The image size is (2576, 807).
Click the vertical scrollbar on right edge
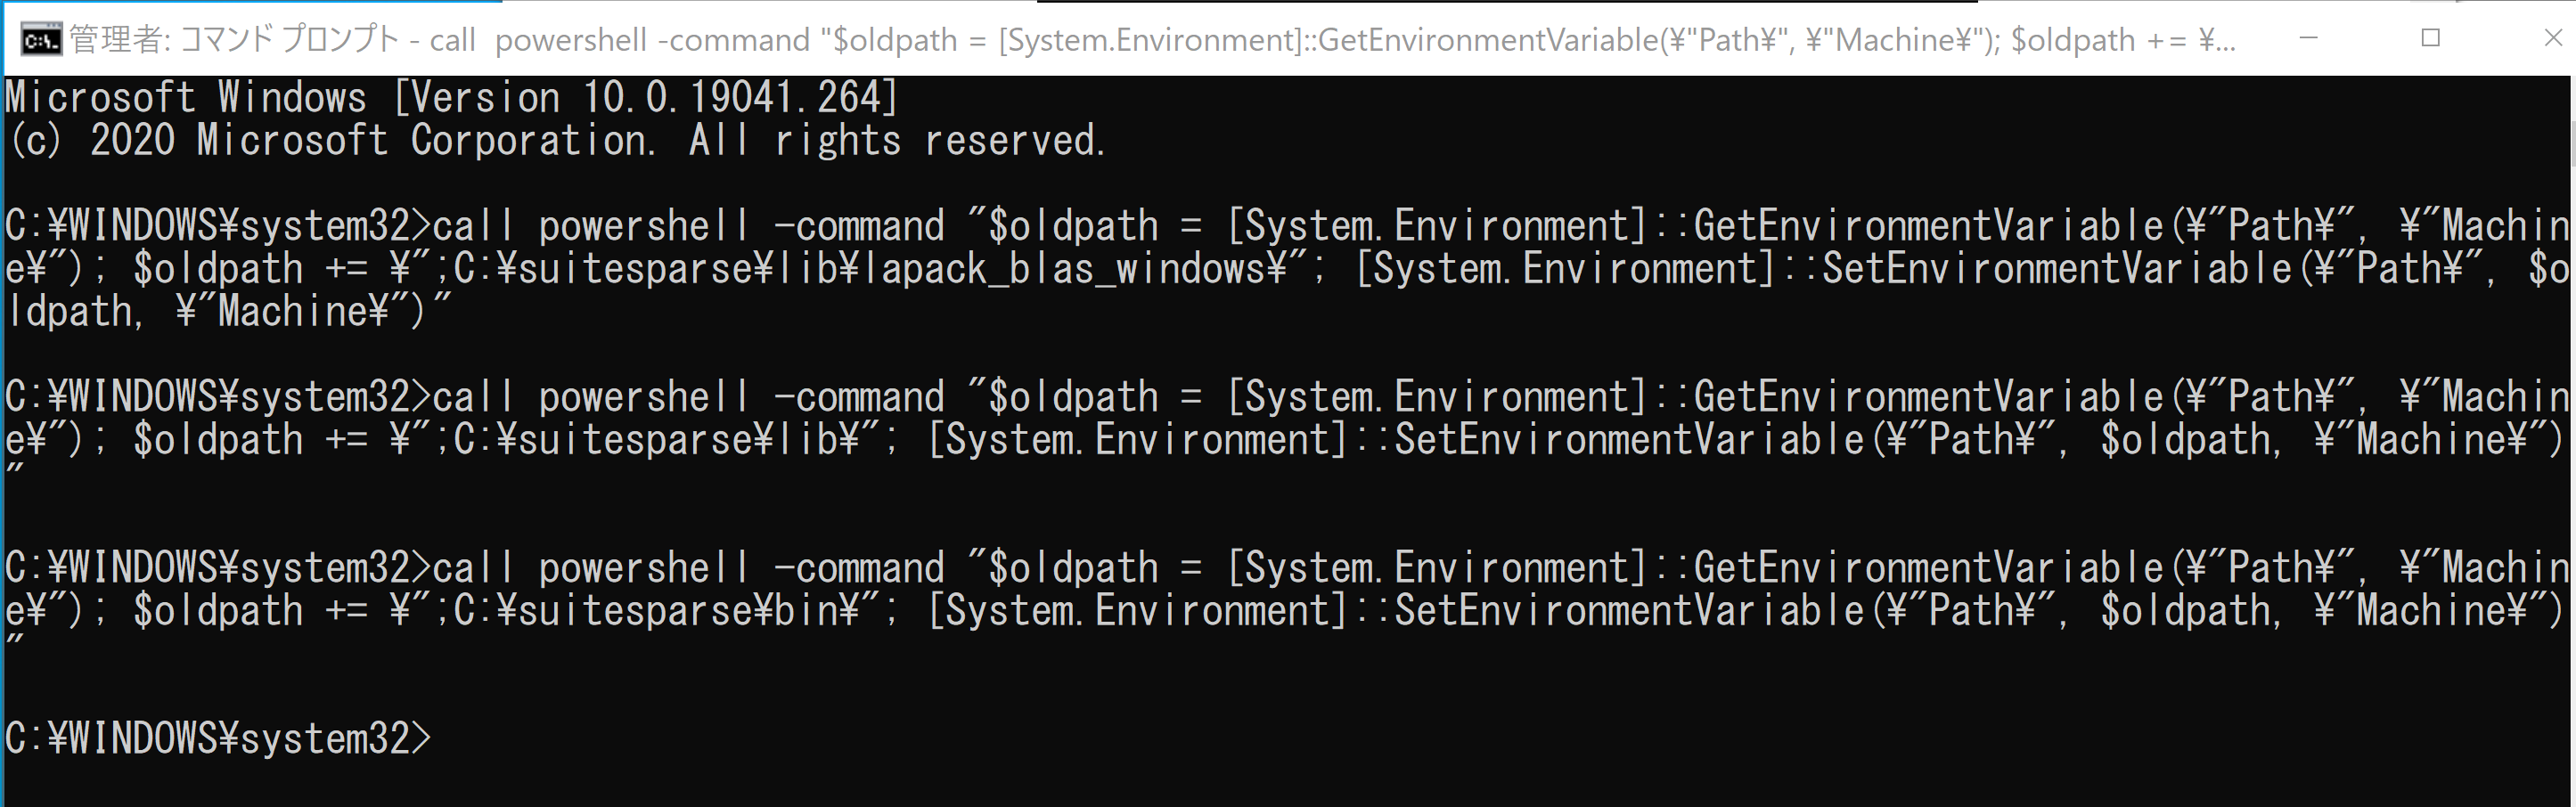tap(2571, 440)
